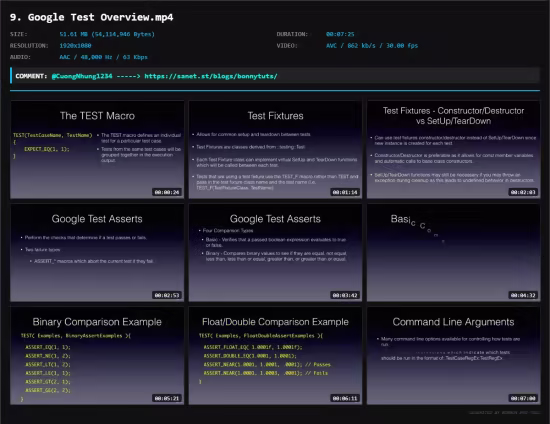Click the VIDEO: label

click(x=287, y=46)
